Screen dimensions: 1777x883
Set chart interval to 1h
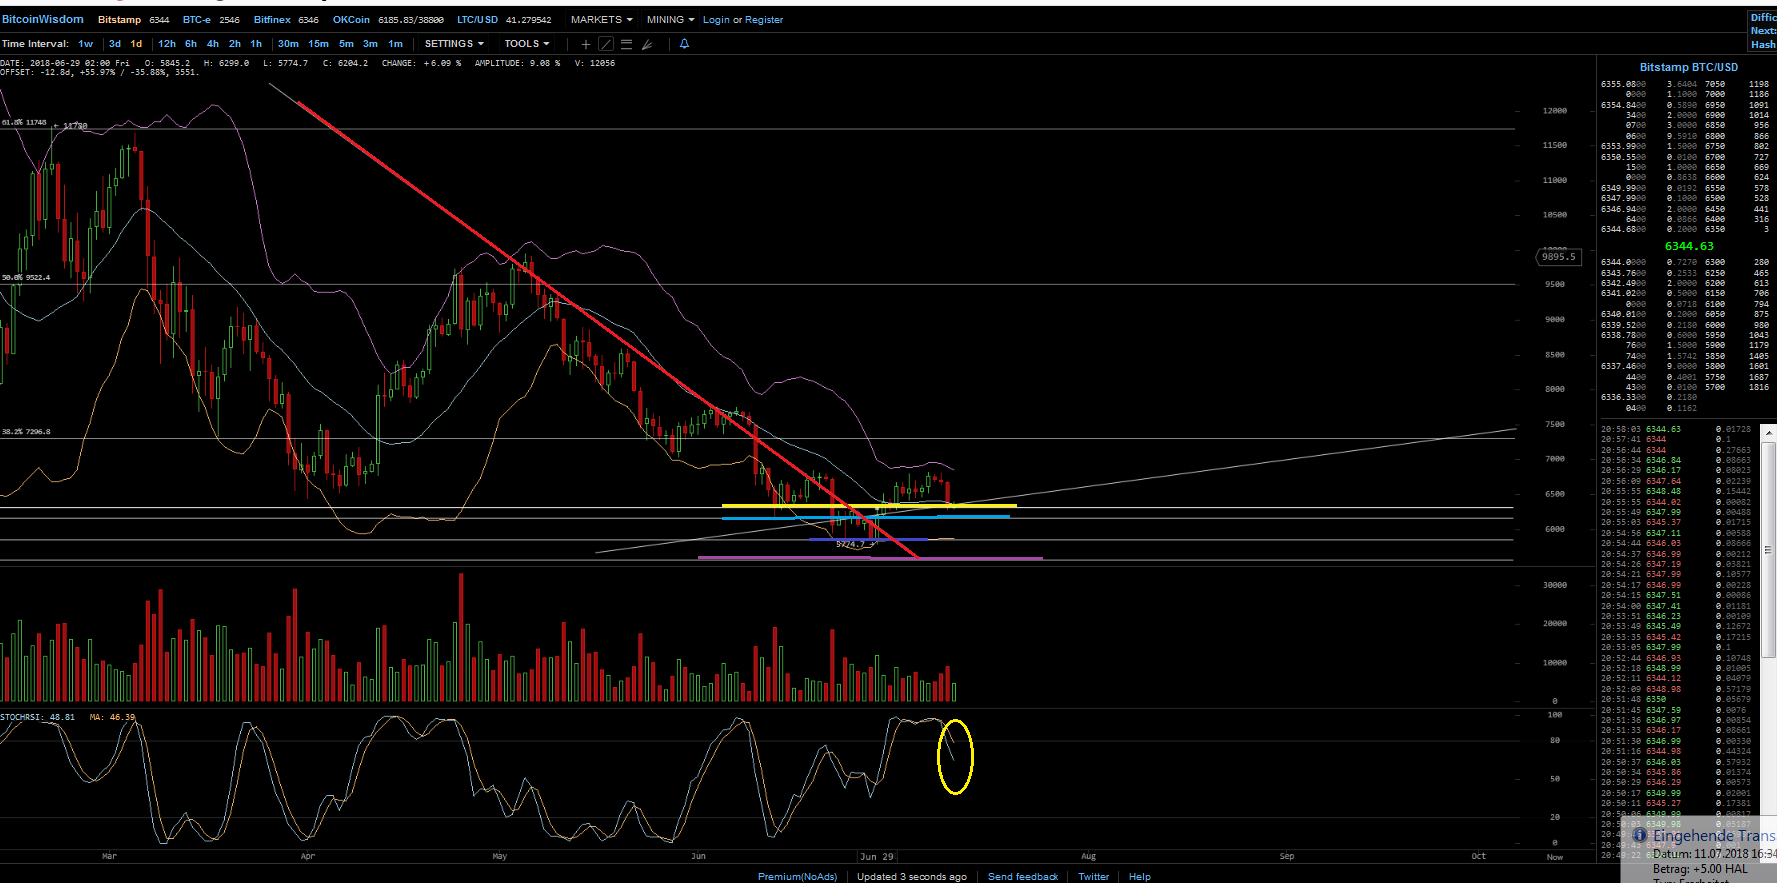(x=256, y=44)
